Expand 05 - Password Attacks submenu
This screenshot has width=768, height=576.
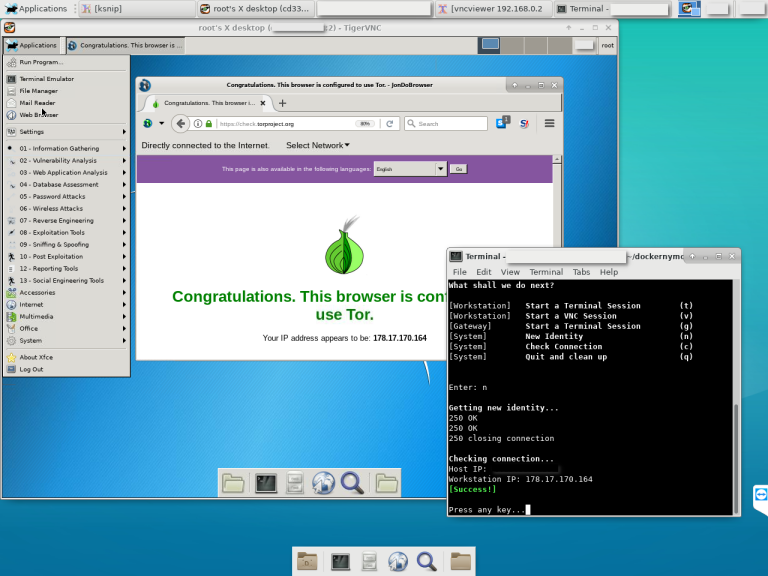coord(67,196)
